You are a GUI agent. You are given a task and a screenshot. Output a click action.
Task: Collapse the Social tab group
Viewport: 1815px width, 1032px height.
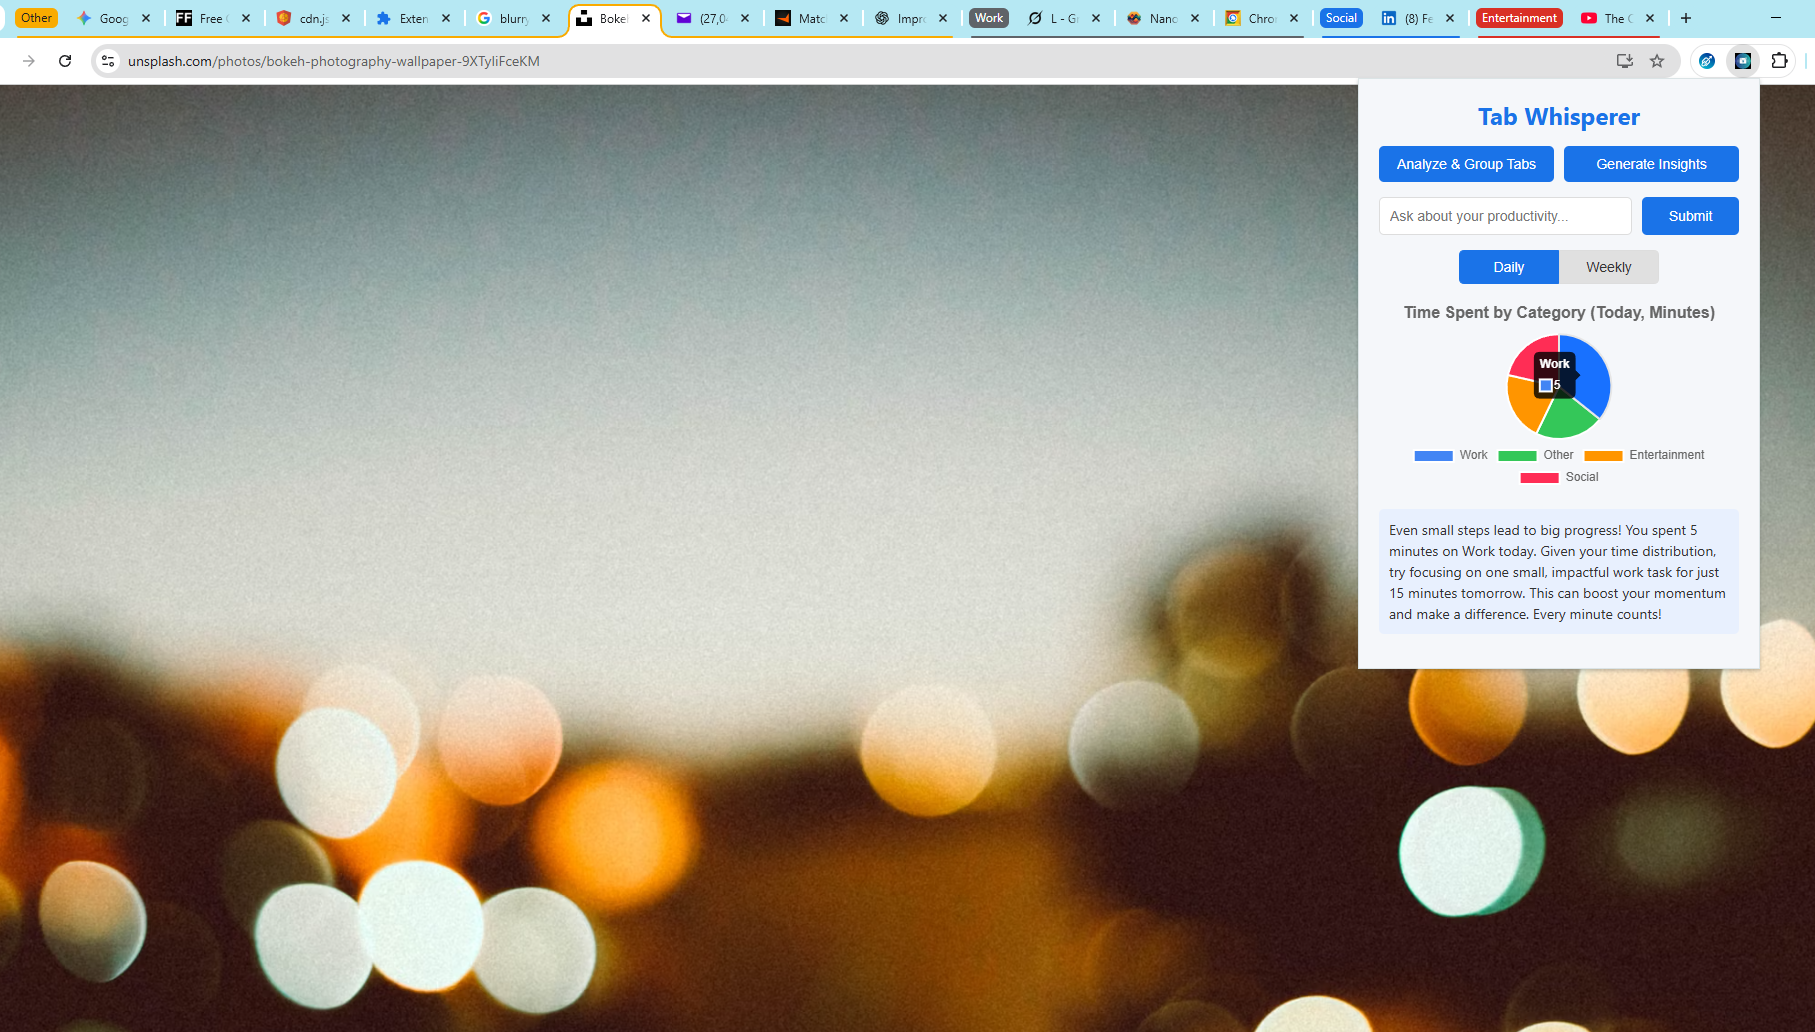click(x=1341, y=17)
